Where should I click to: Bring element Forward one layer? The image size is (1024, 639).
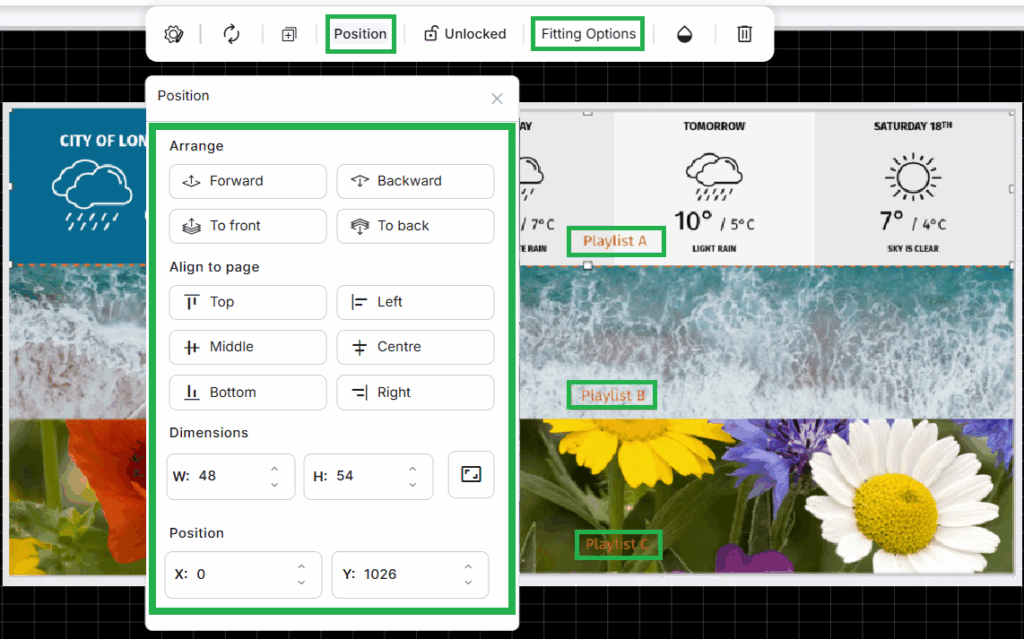(x=248, y=181)
